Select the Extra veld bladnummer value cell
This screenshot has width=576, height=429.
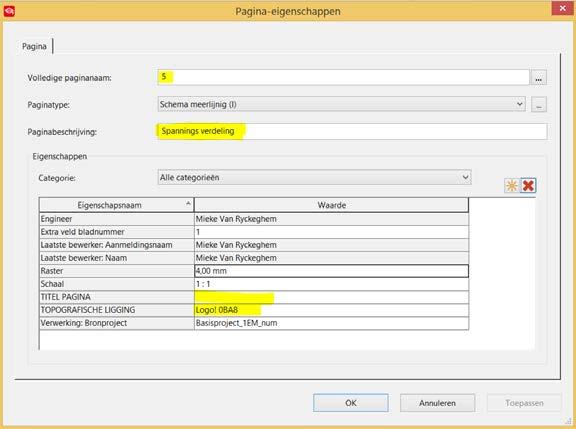point(331,232)
